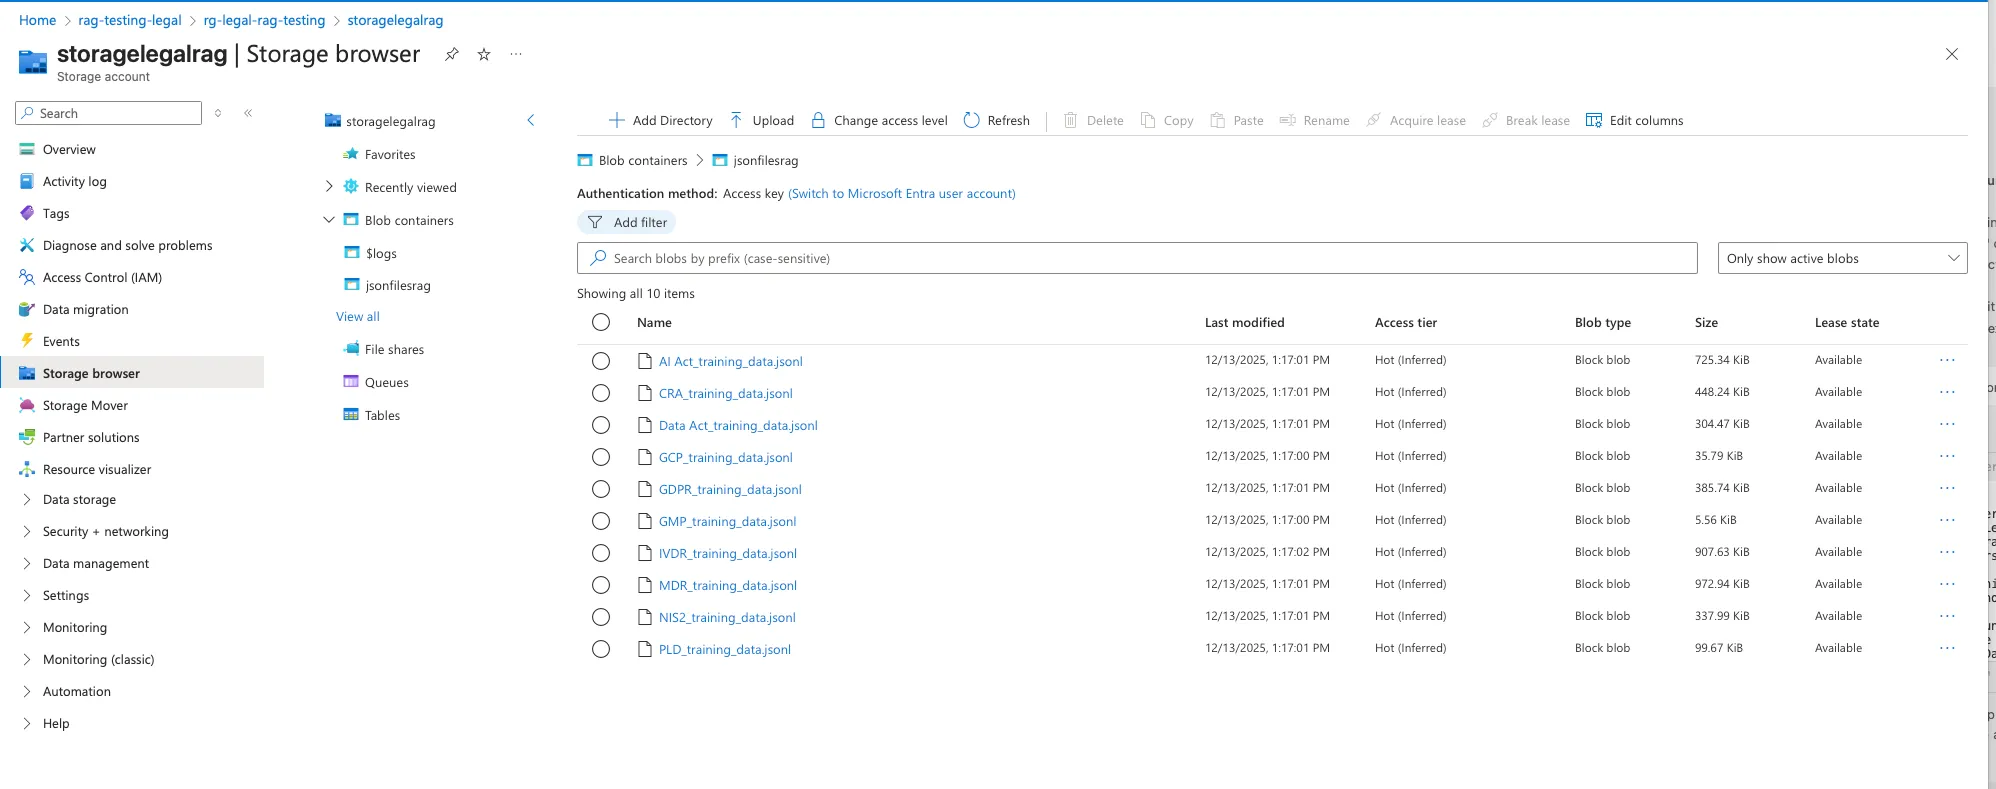Open the Only show active blobs dropdown
This screenshot has height=789, width=1996.
click(1842, 258)
